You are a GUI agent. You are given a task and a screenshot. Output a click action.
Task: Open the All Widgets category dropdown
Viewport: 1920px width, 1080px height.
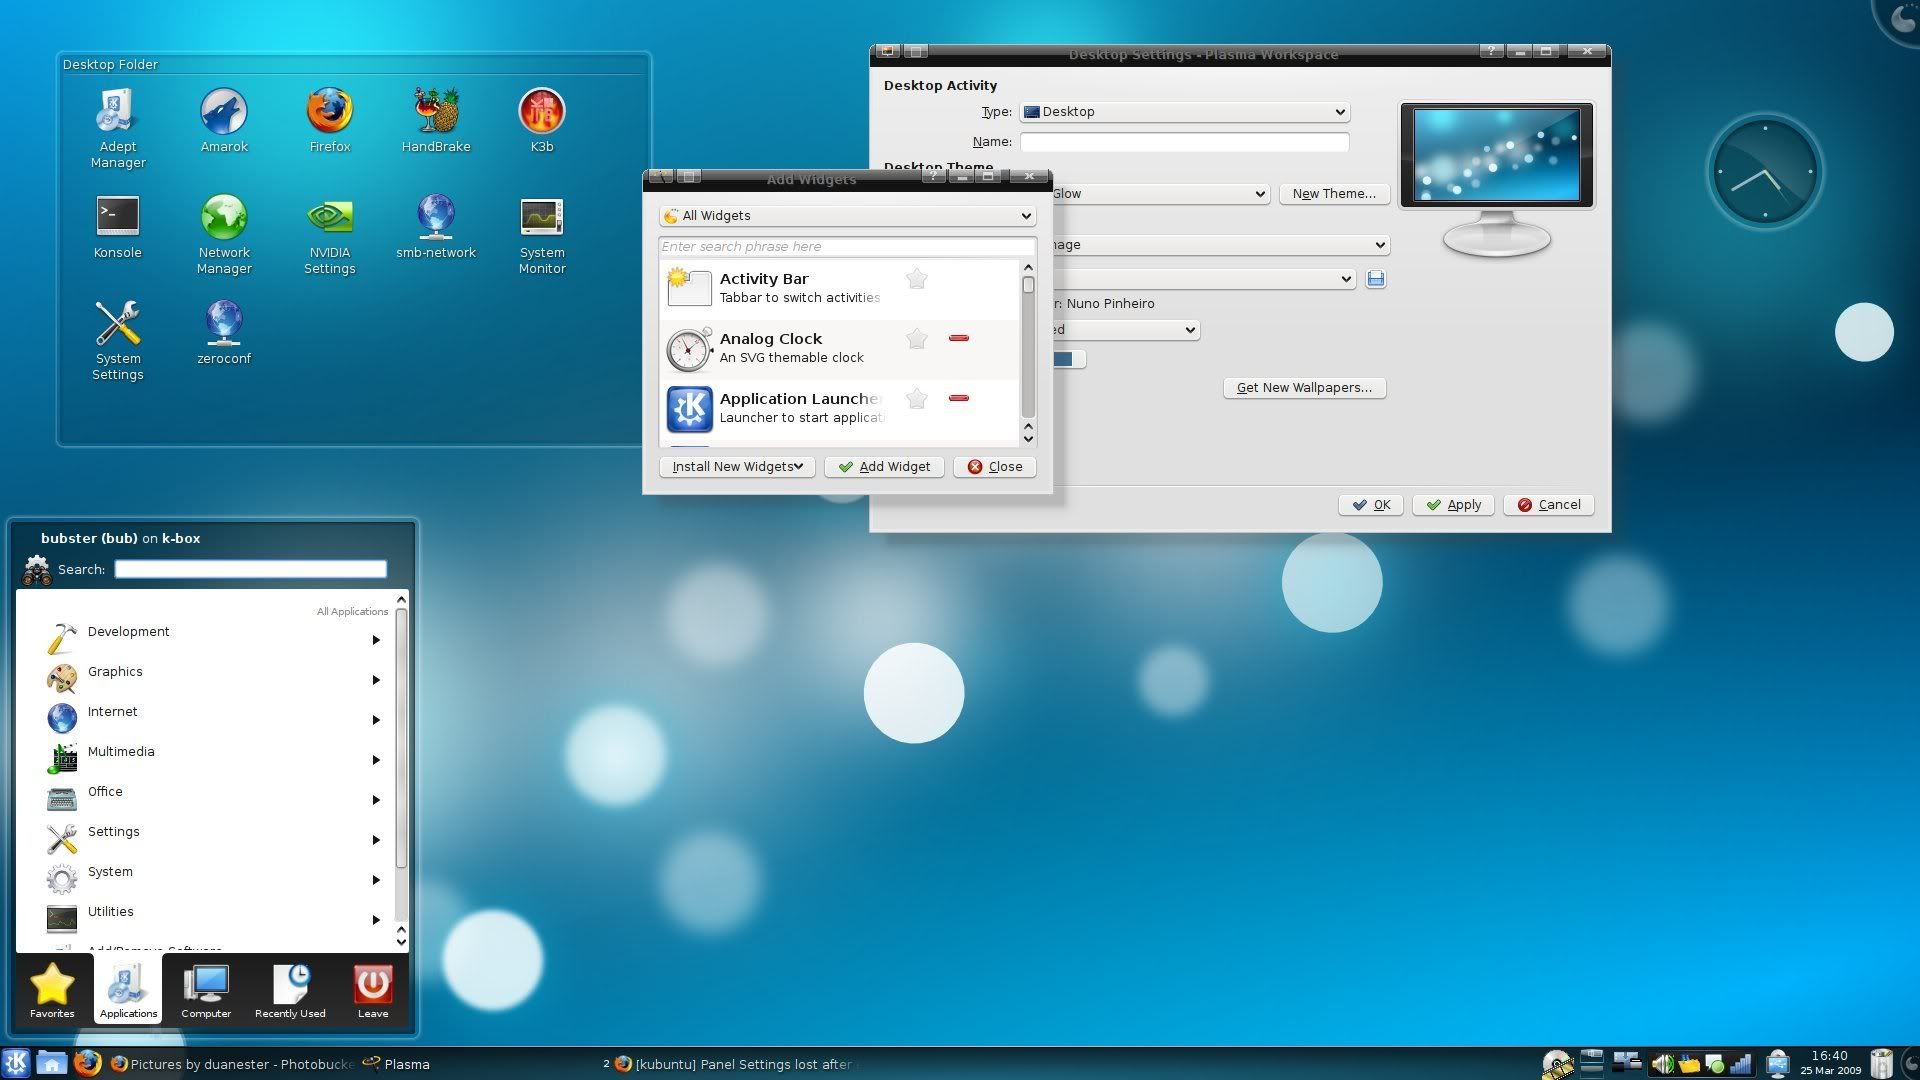847,216
